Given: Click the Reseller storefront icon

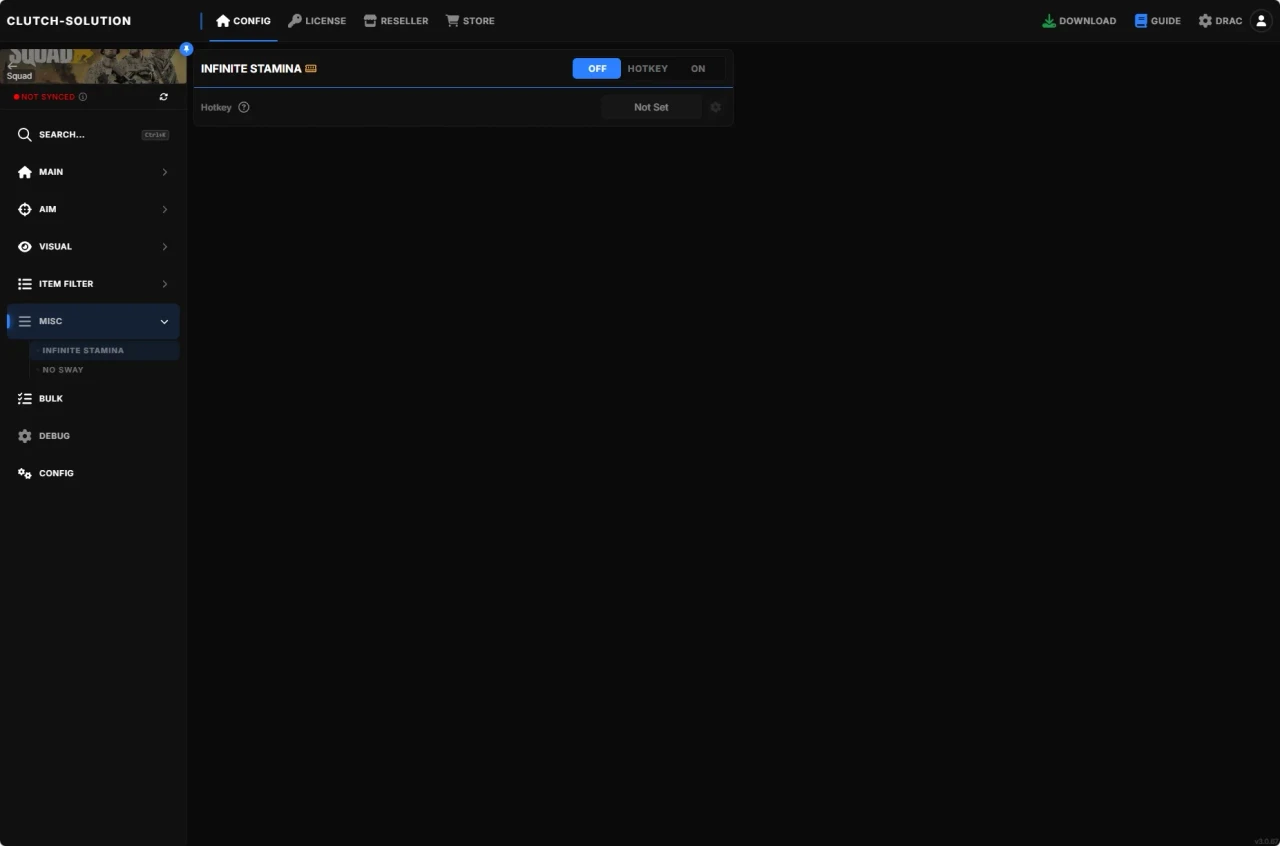Looking at the screenshot, I should point(370,21).
